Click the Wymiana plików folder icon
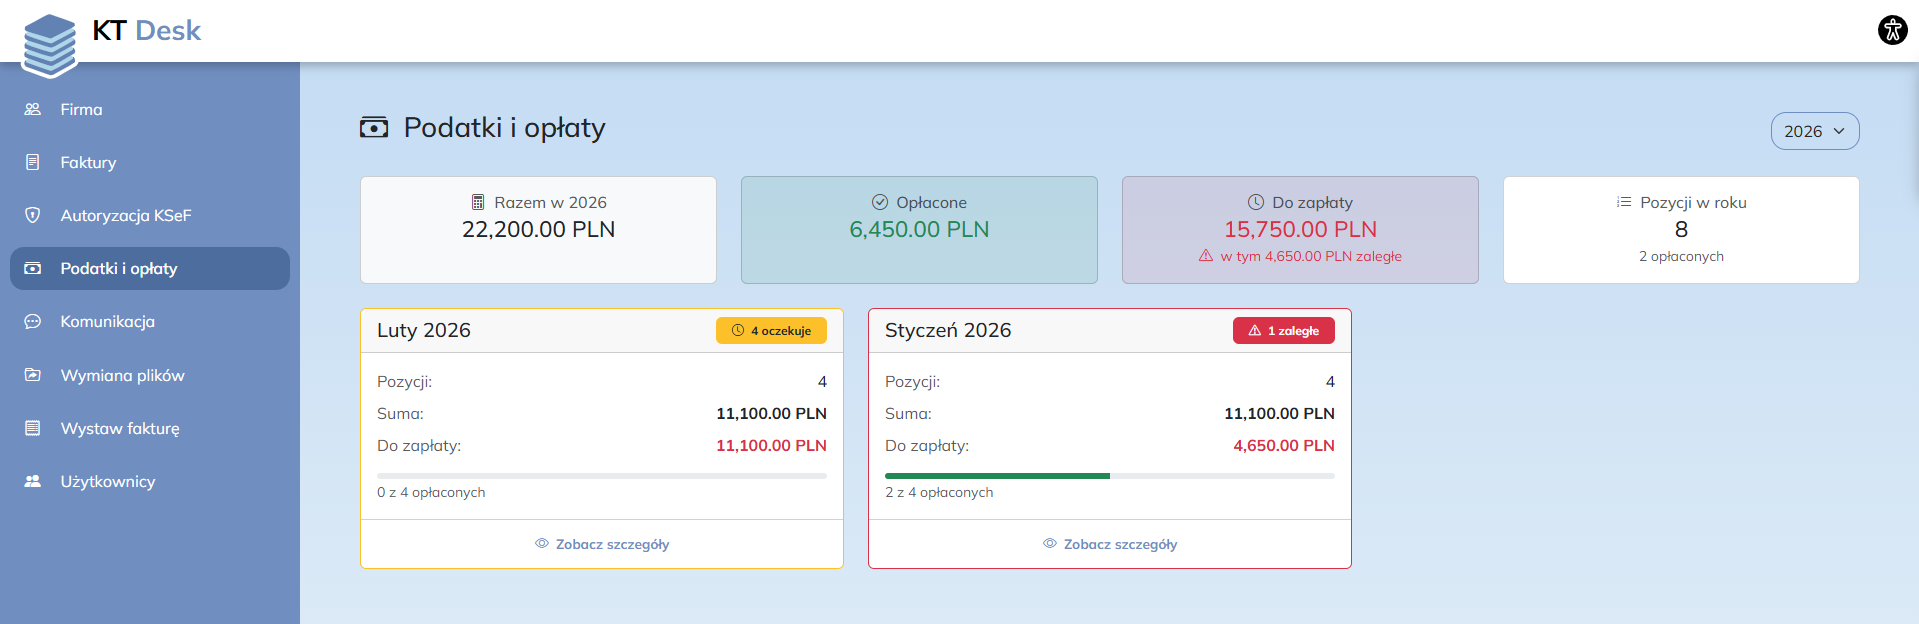Image resolution: width=1919 pixels, height=624 pixels. [x=33, y=375]
